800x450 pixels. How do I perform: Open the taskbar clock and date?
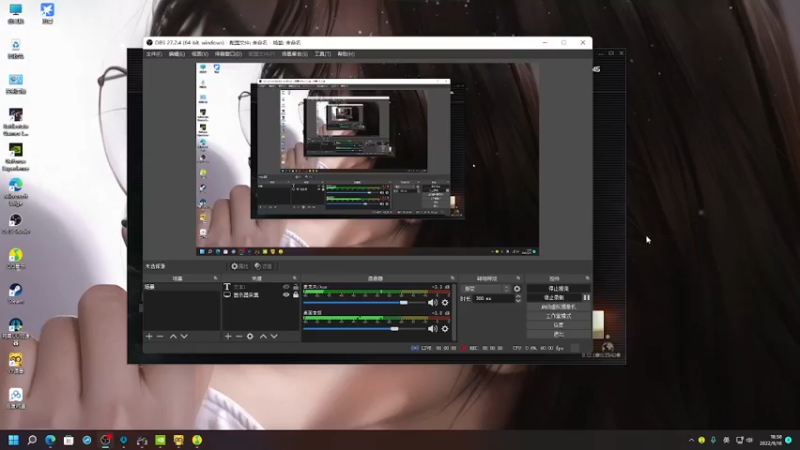(x=771, y=440)
